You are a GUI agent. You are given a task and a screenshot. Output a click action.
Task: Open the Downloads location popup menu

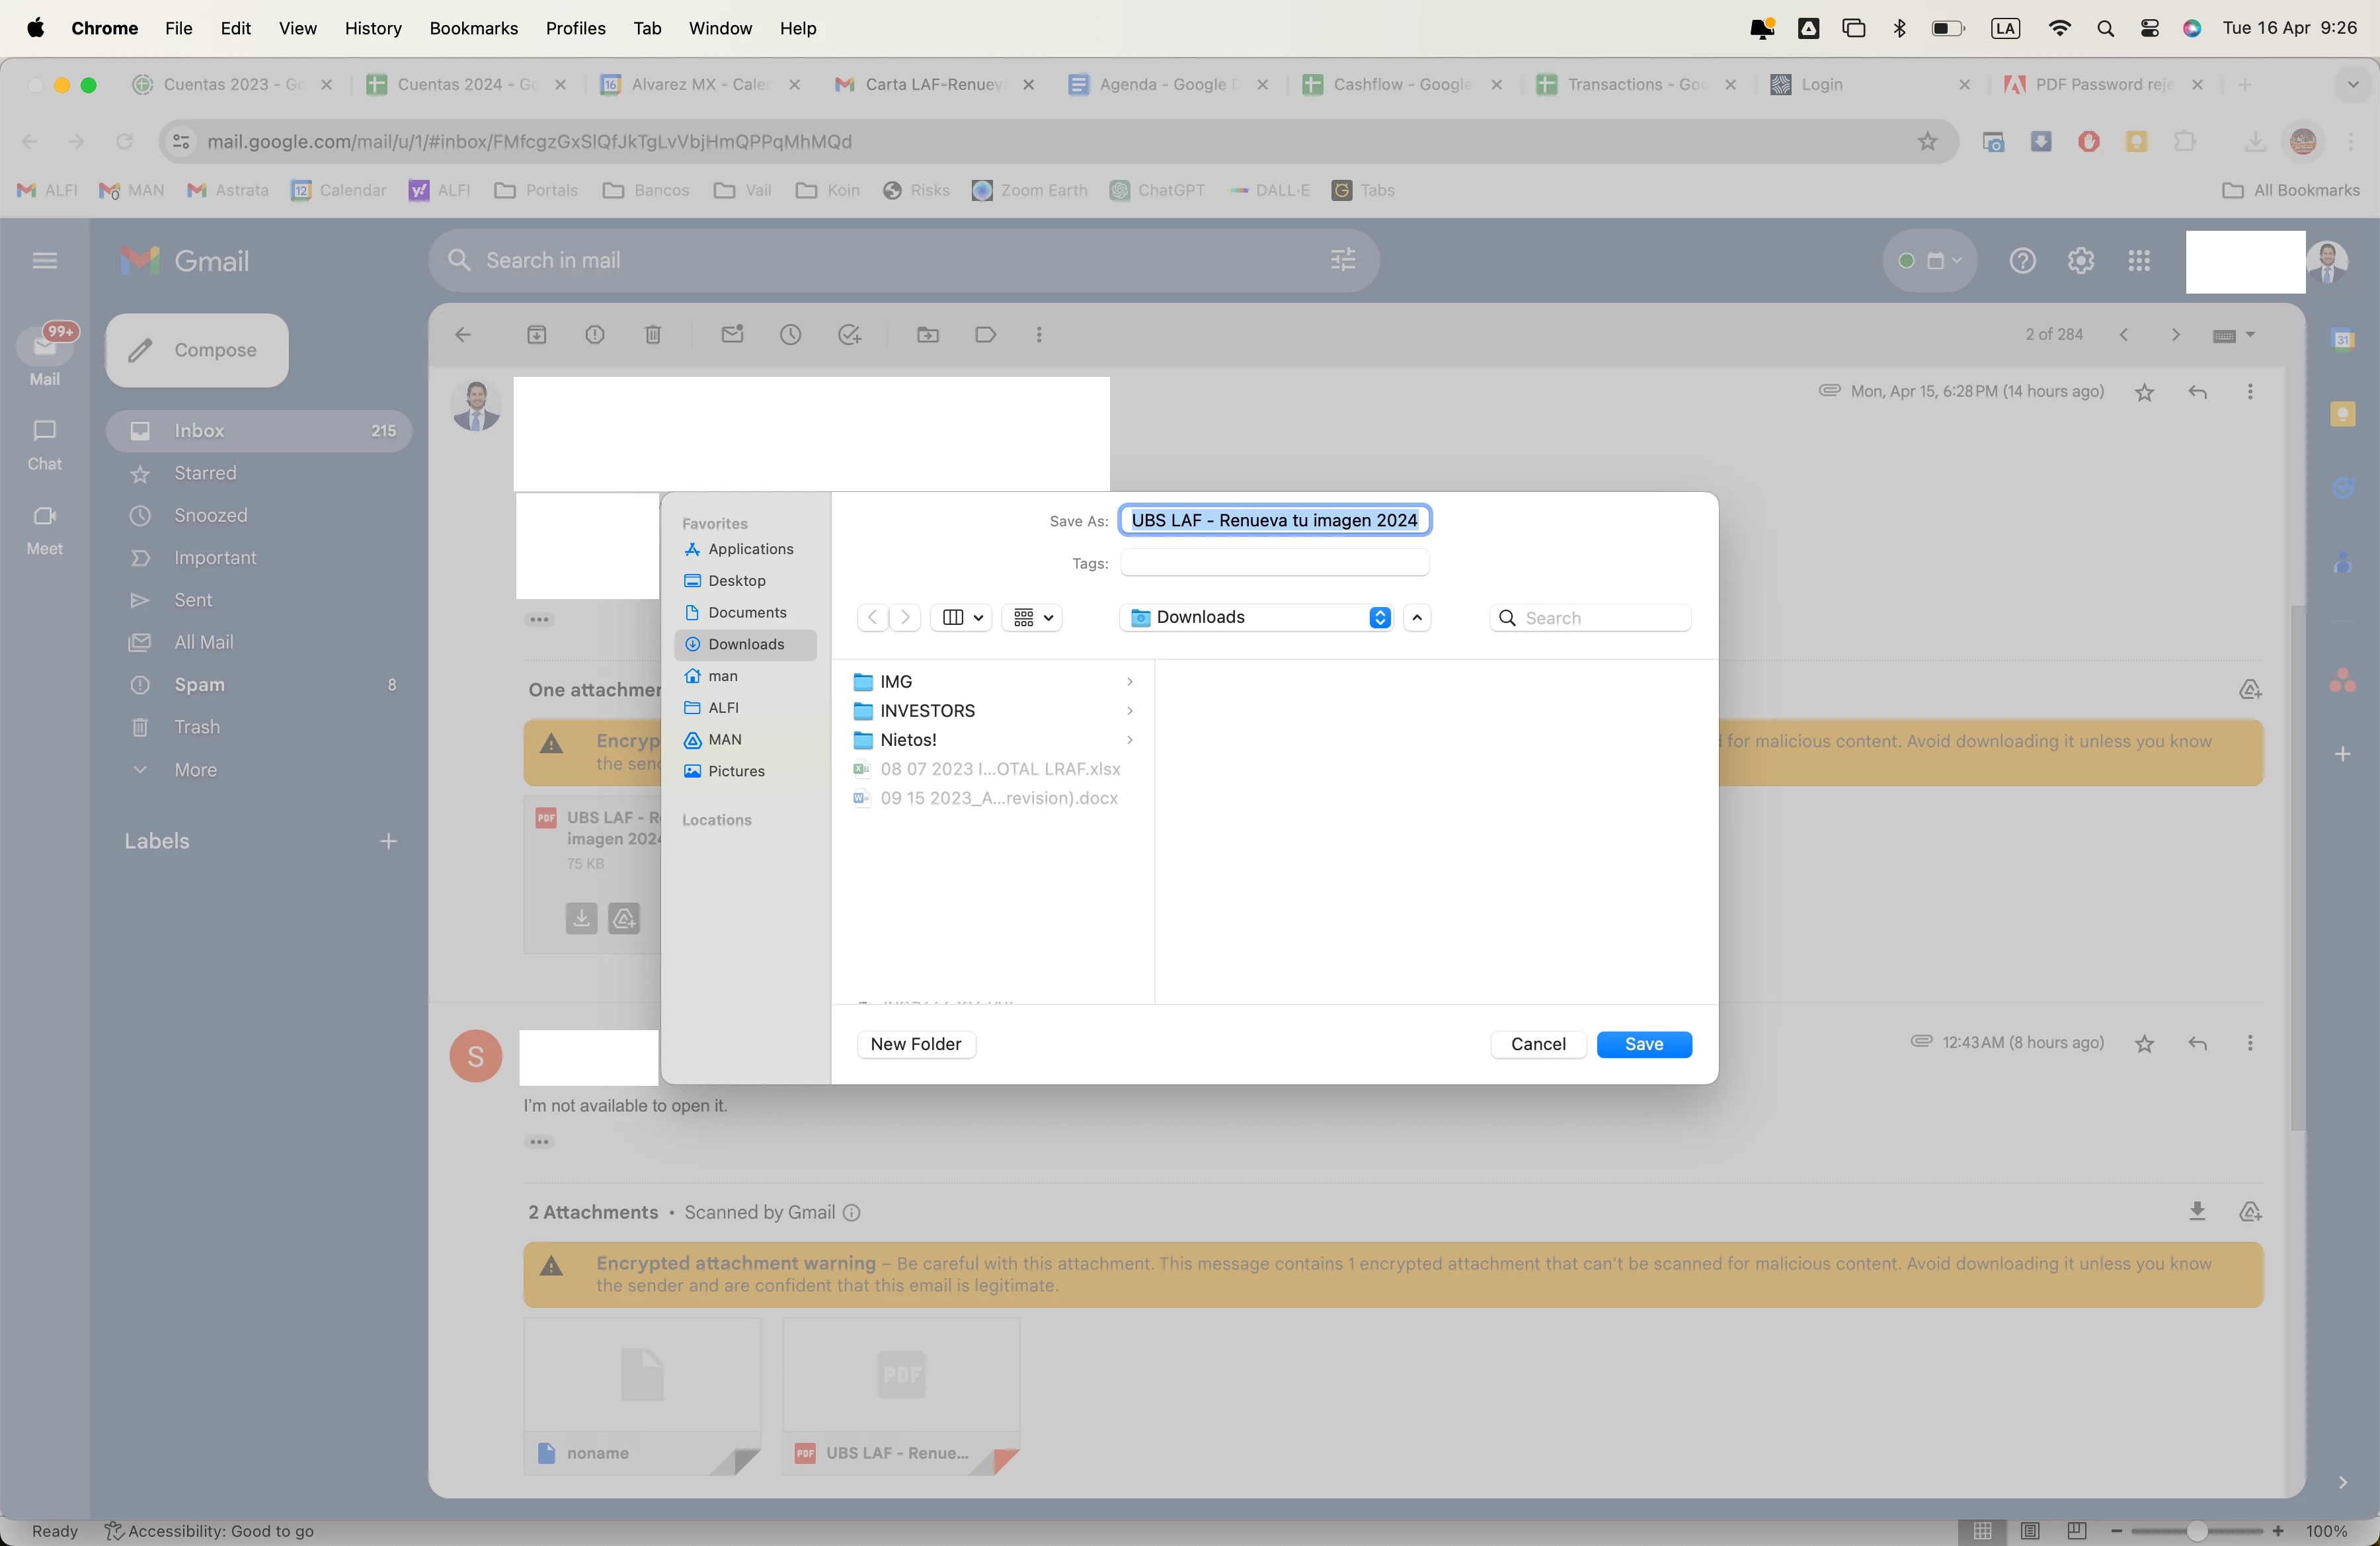tap(1379, 618)
